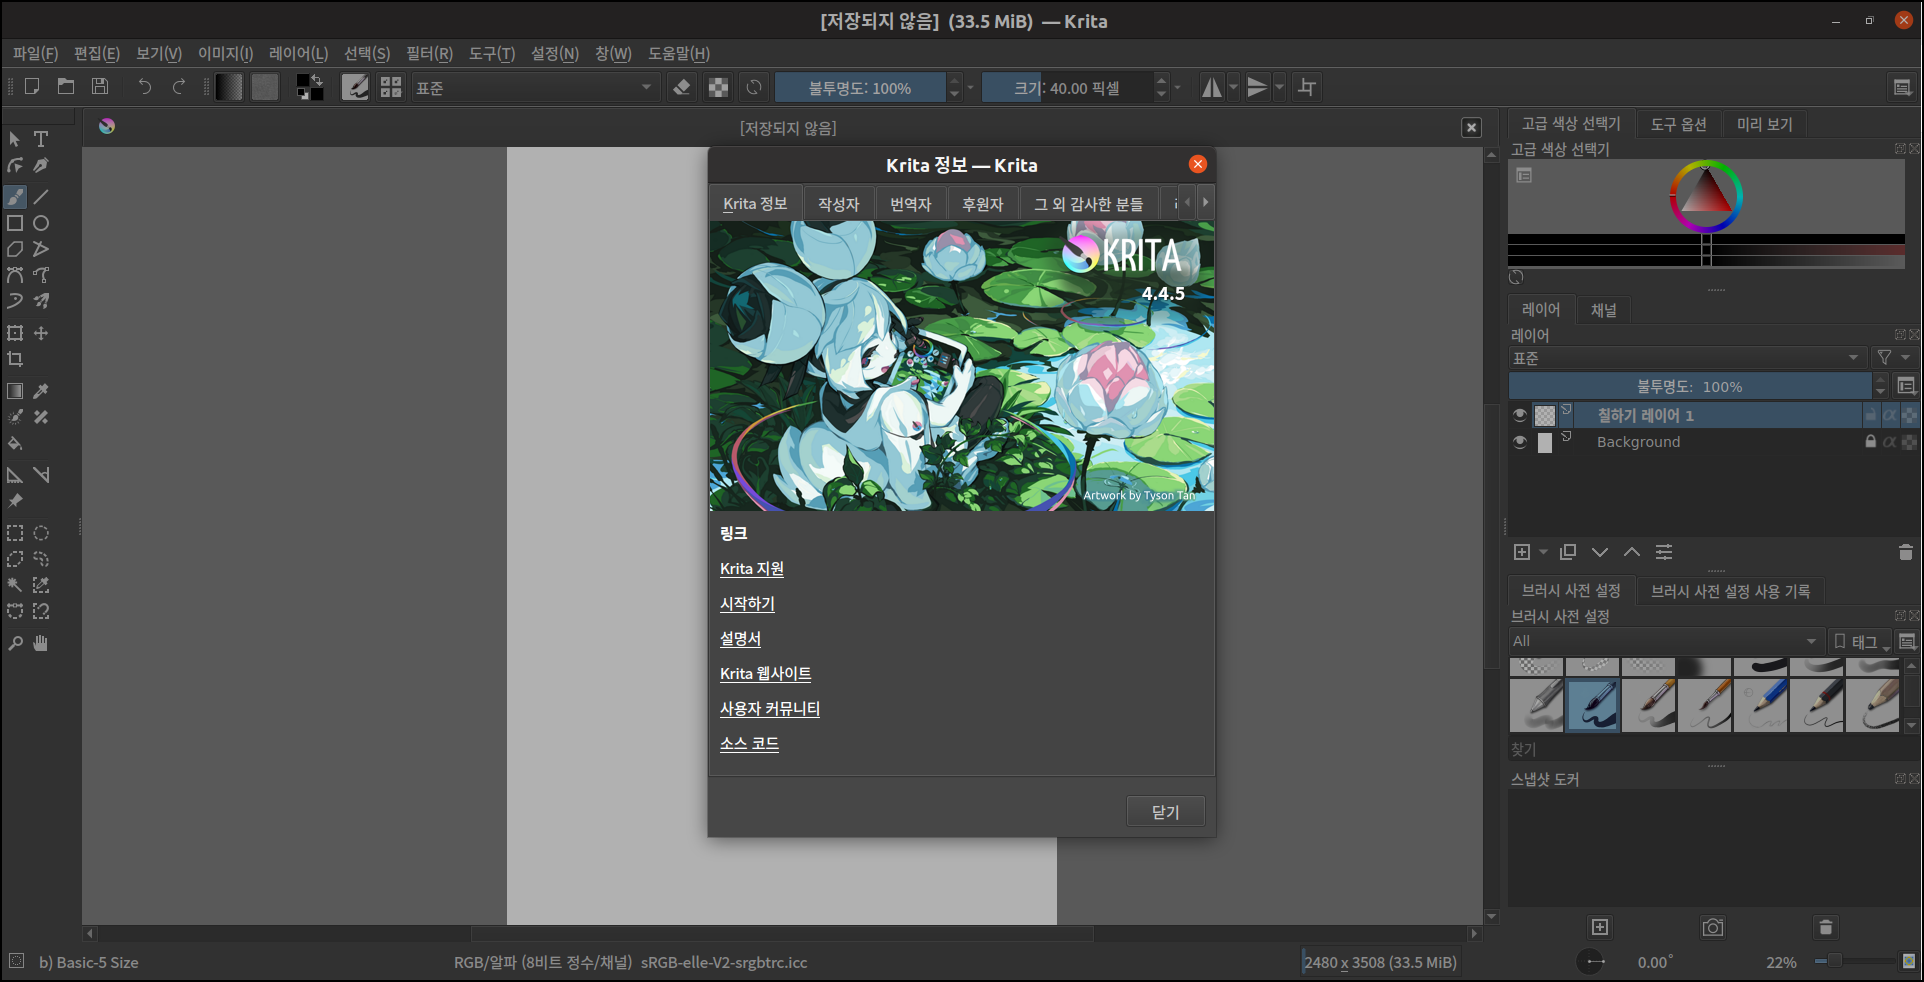Select the Rectangular Selection tool
1924x982 pixels.
coord(15,533)
